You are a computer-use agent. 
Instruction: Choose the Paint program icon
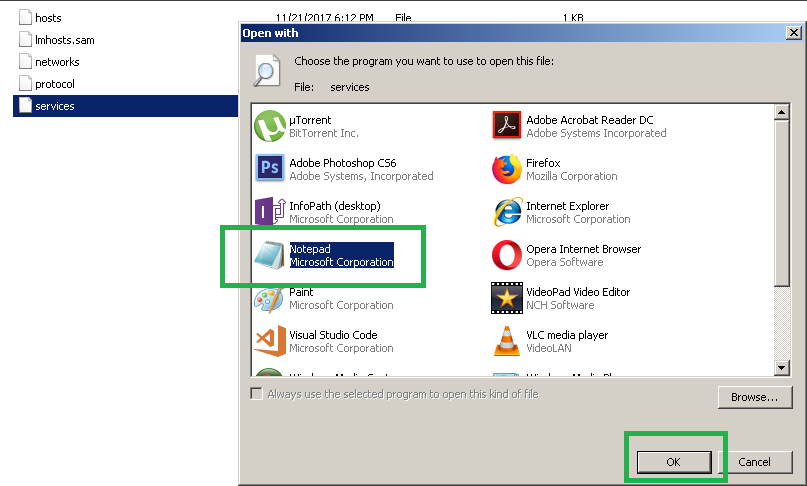coord(269,298)
